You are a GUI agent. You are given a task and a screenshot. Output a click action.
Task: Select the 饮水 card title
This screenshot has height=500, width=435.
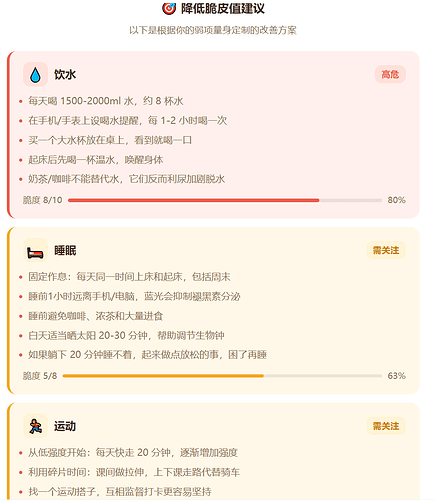coord(65,74)
